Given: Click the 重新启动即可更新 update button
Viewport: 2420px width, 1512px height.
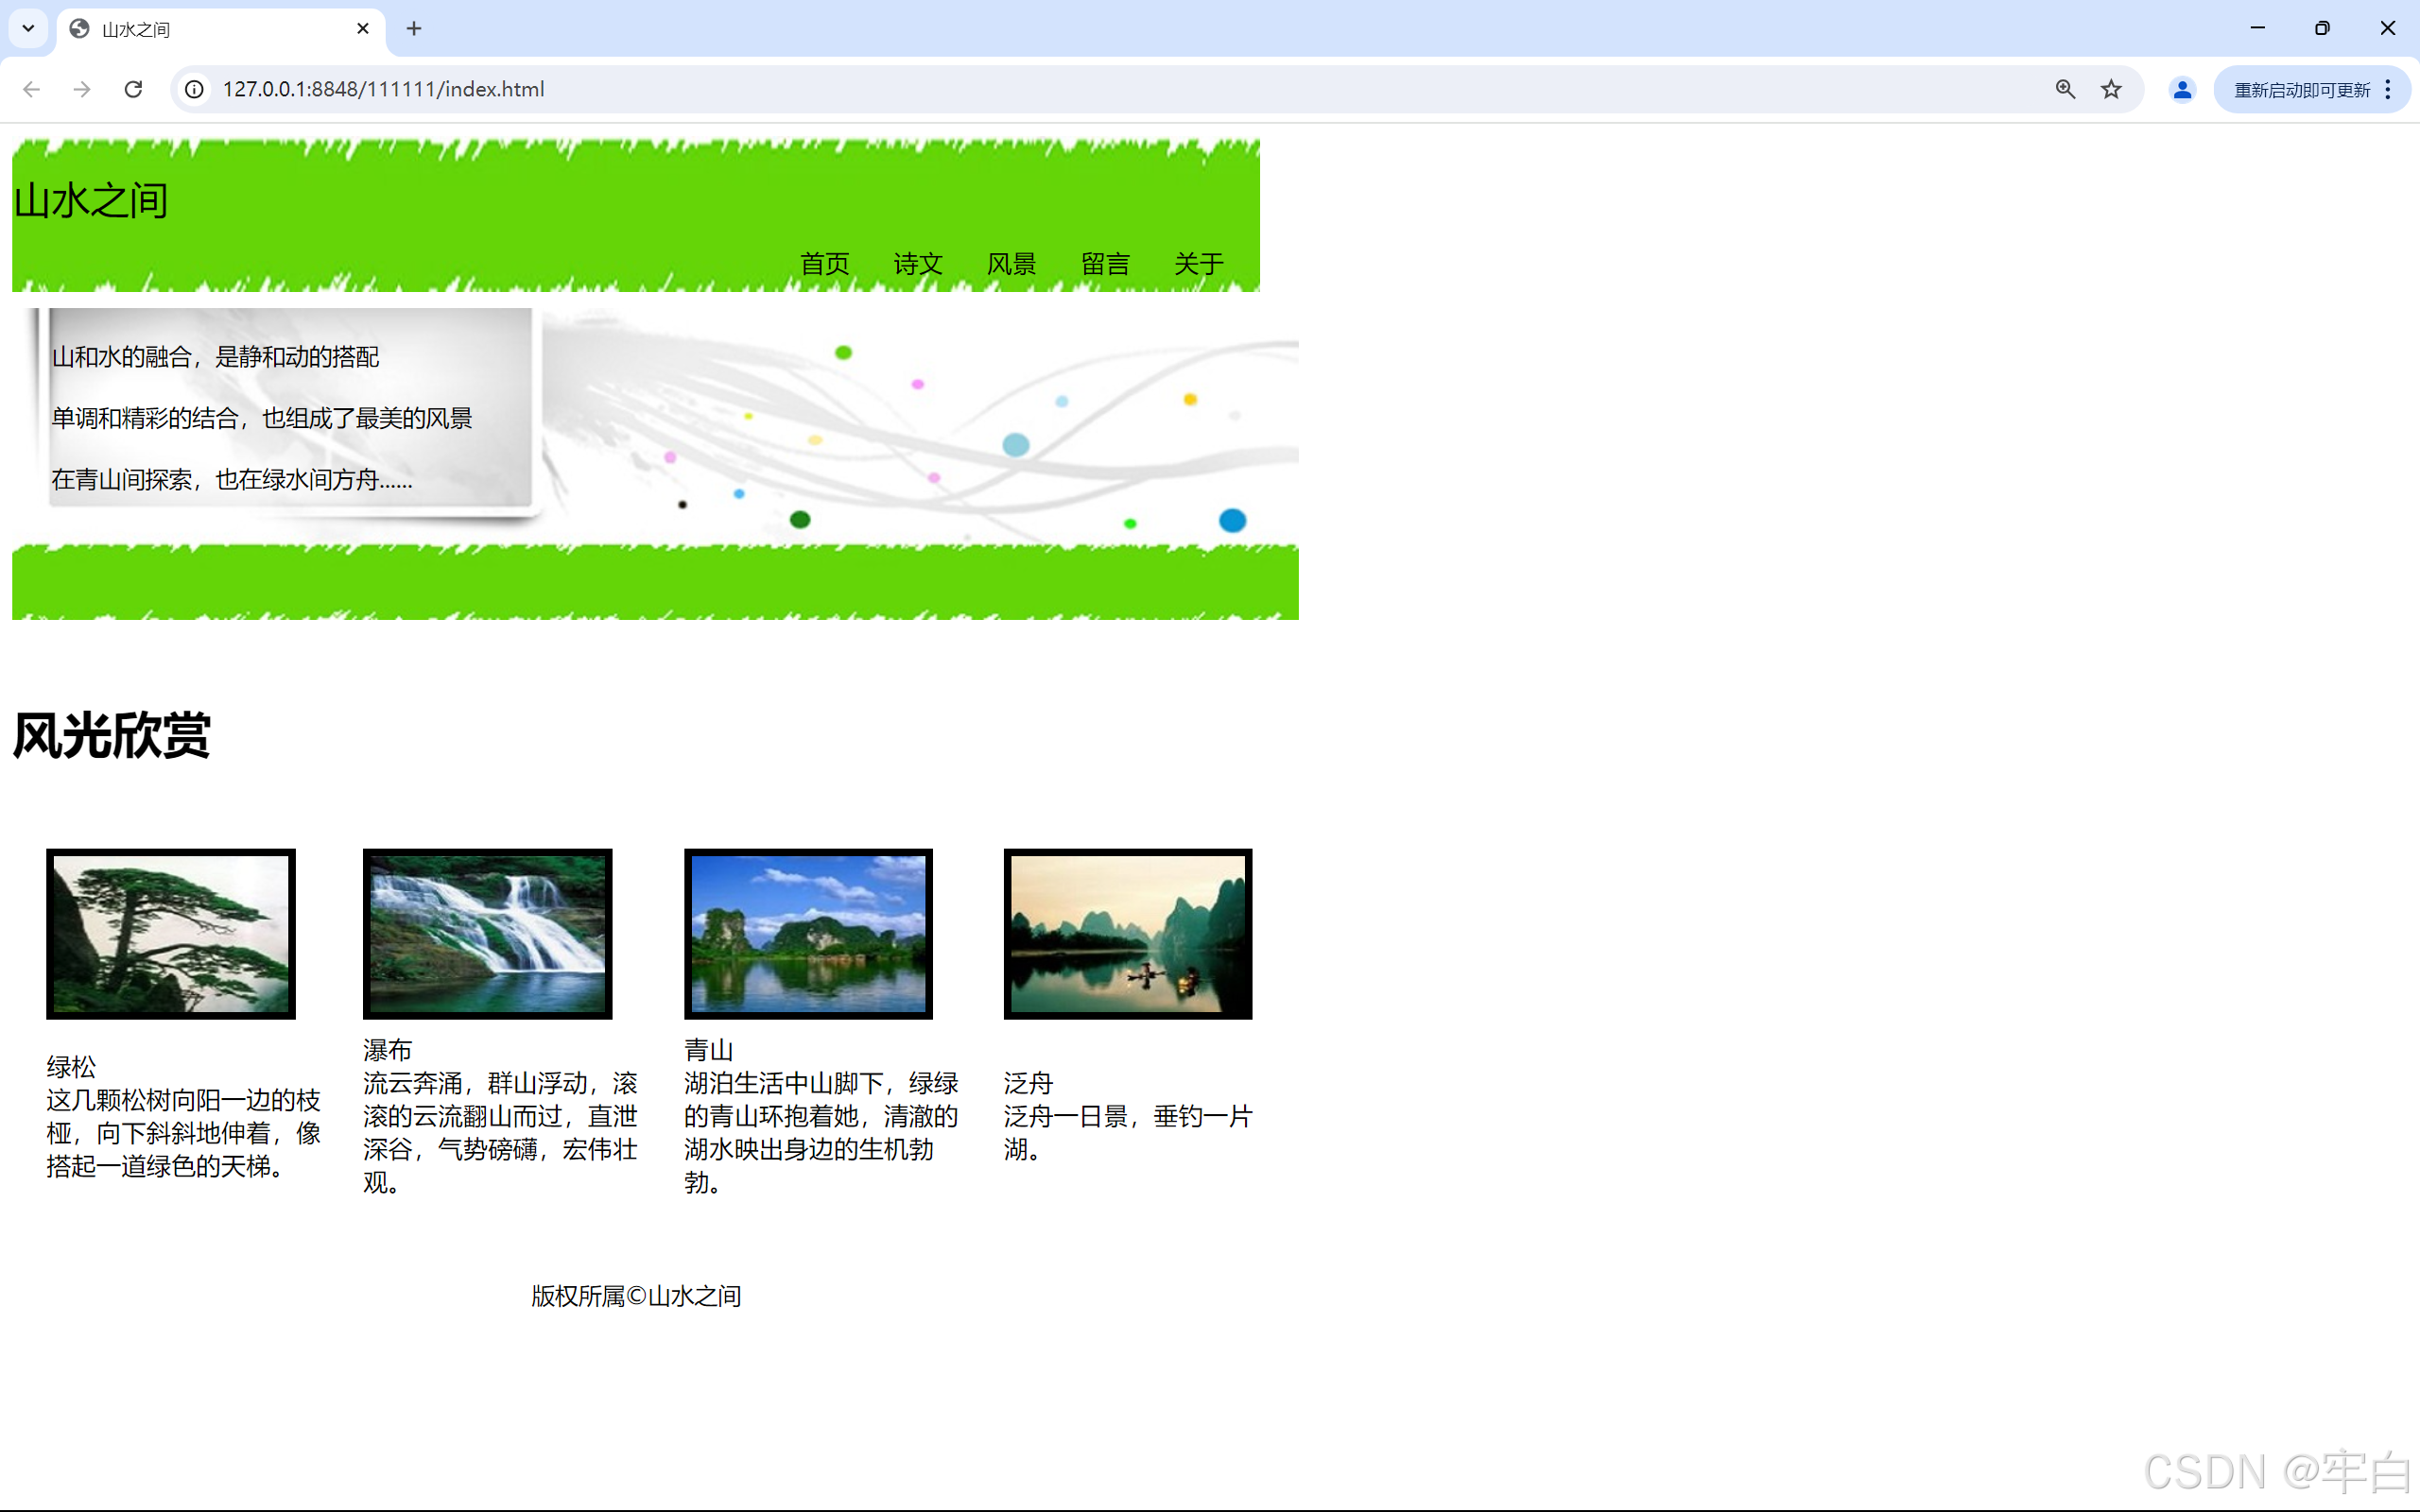Looking at the screenshot, I should tap(2301, 89).
